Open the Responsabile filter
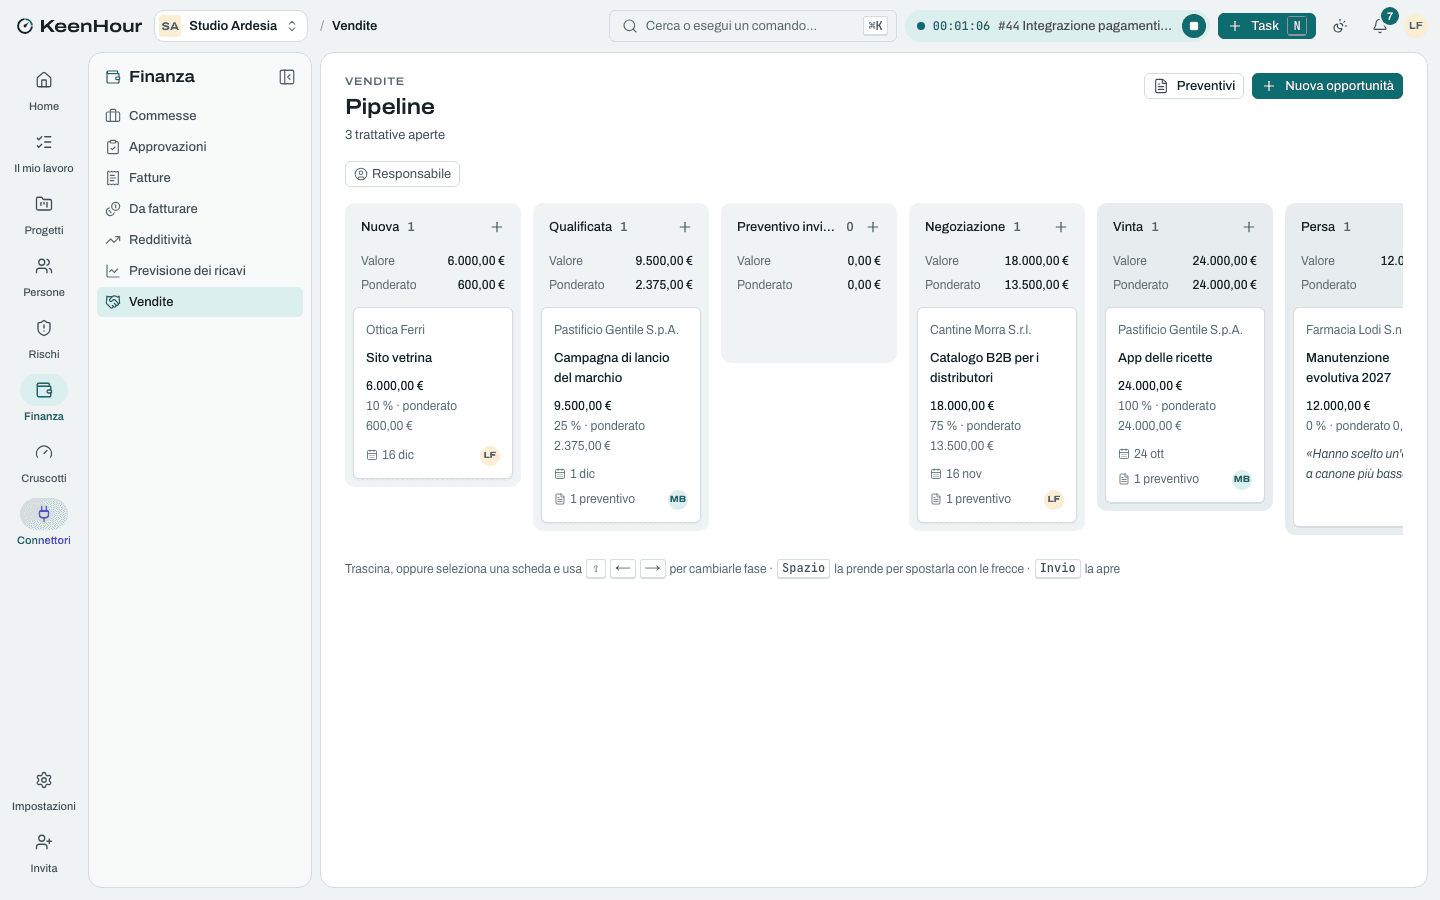The height and width of the screenshot is (900, 1440). 402,174
